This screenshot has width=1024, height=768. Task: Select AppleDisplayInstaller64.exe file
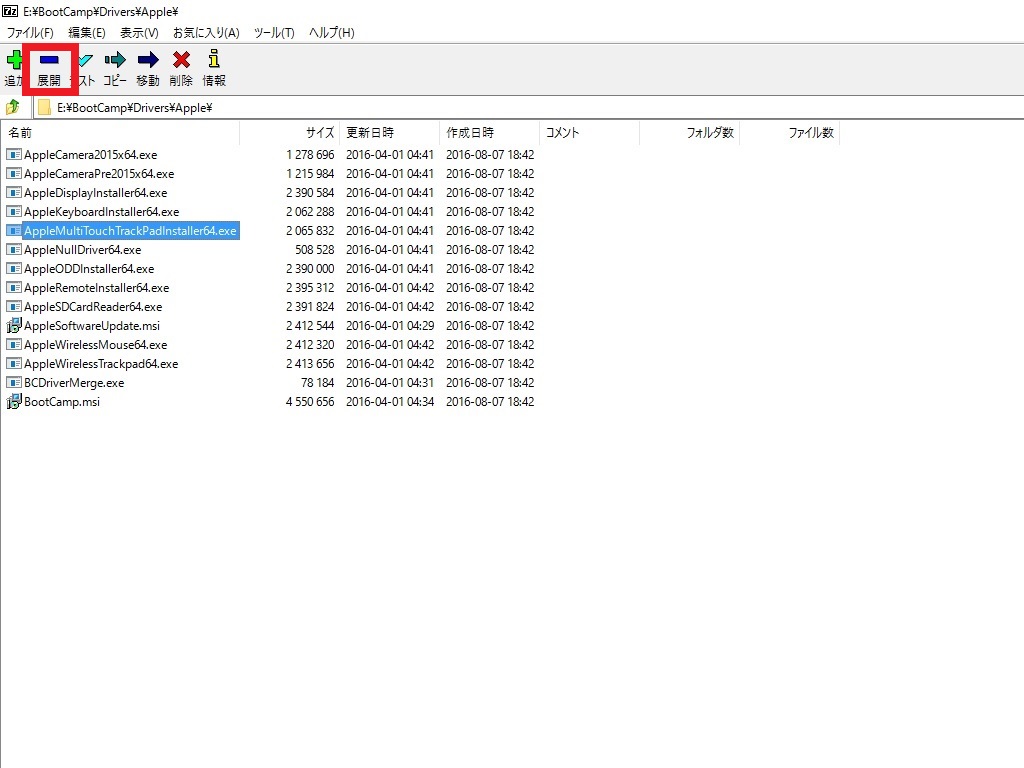point(96,193)
